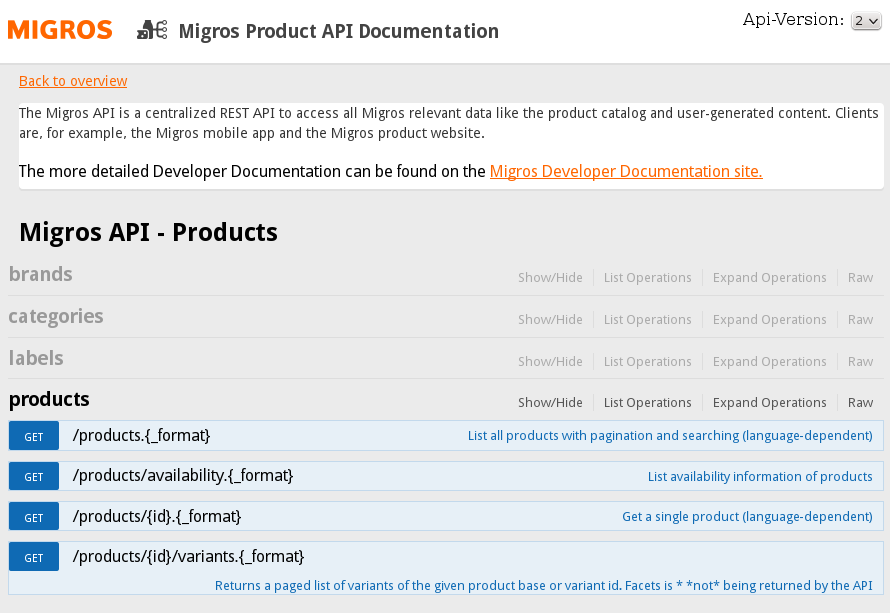Open the /products/{id}.{_format} endpoint path
The height and width of the screenshot is (613, 890).
pos(157,516)
